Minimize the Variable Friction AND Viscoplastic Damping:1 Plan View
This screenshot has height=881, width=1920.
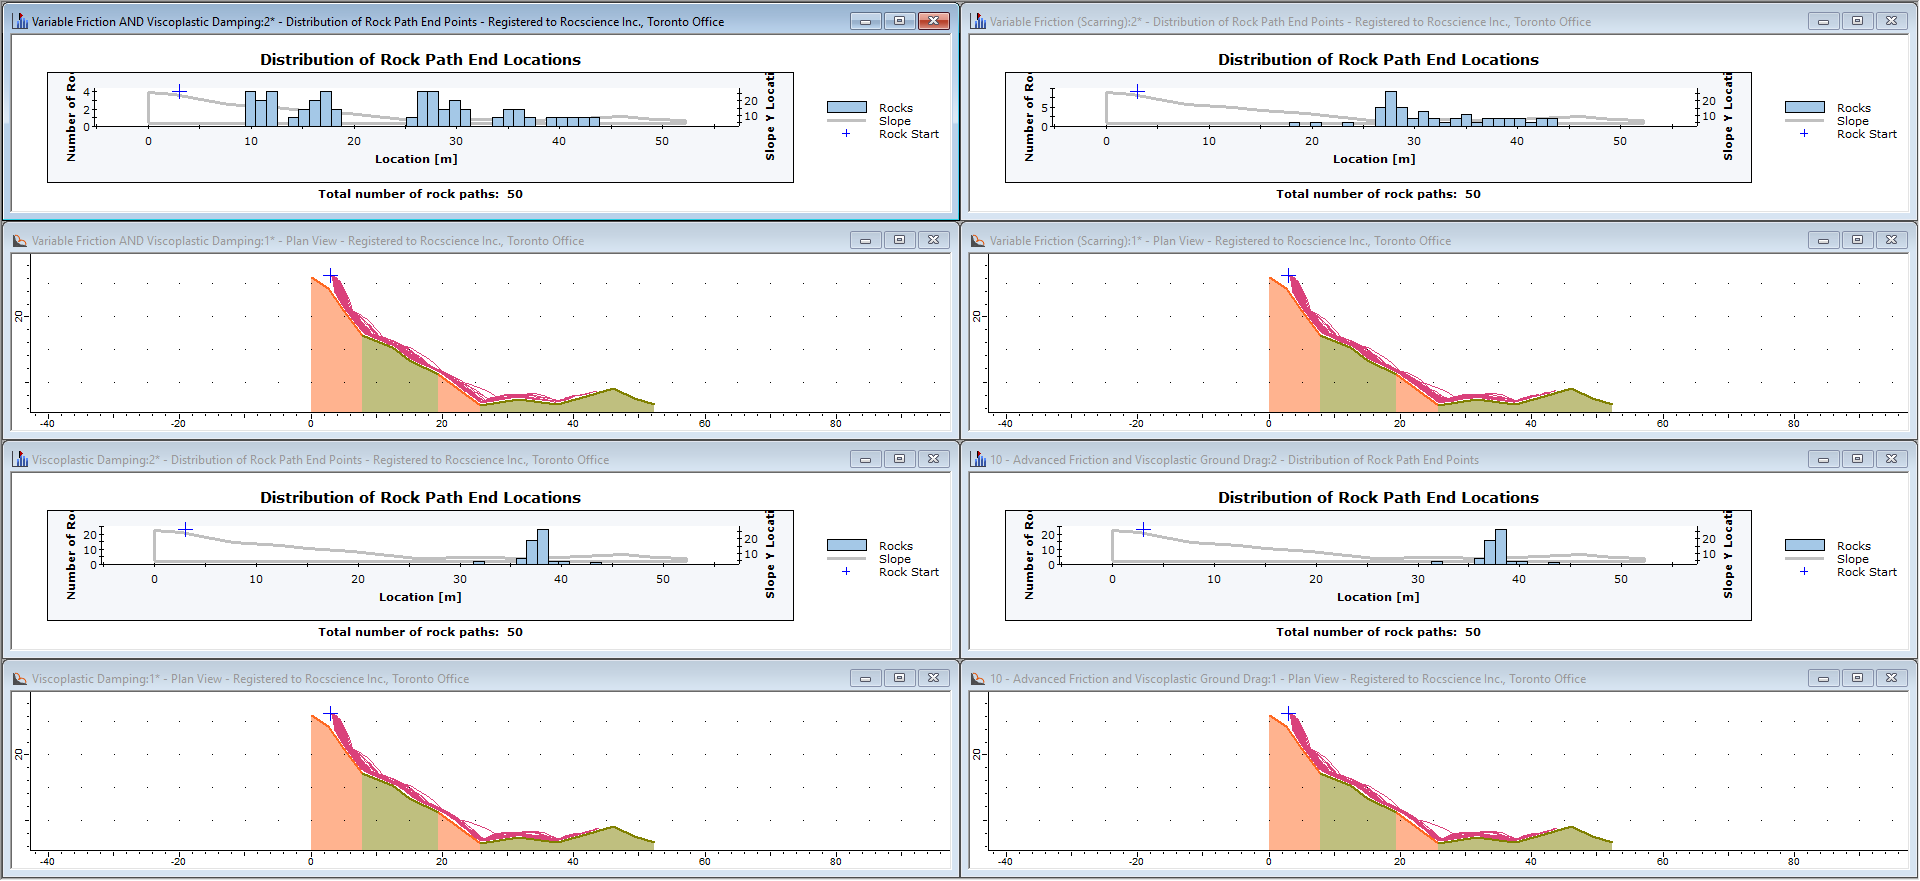coord(865,240)
